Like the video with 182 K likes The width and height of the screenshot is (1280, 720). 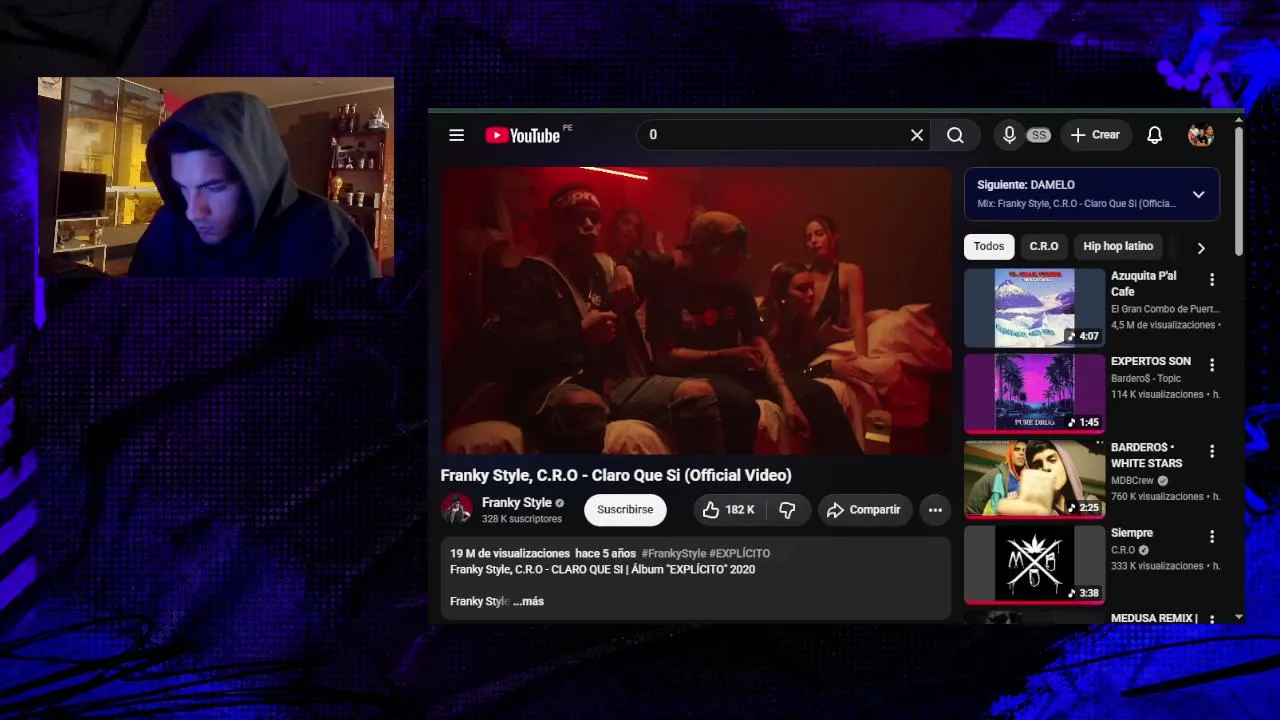pyautogui.click(x=728, y=510)
